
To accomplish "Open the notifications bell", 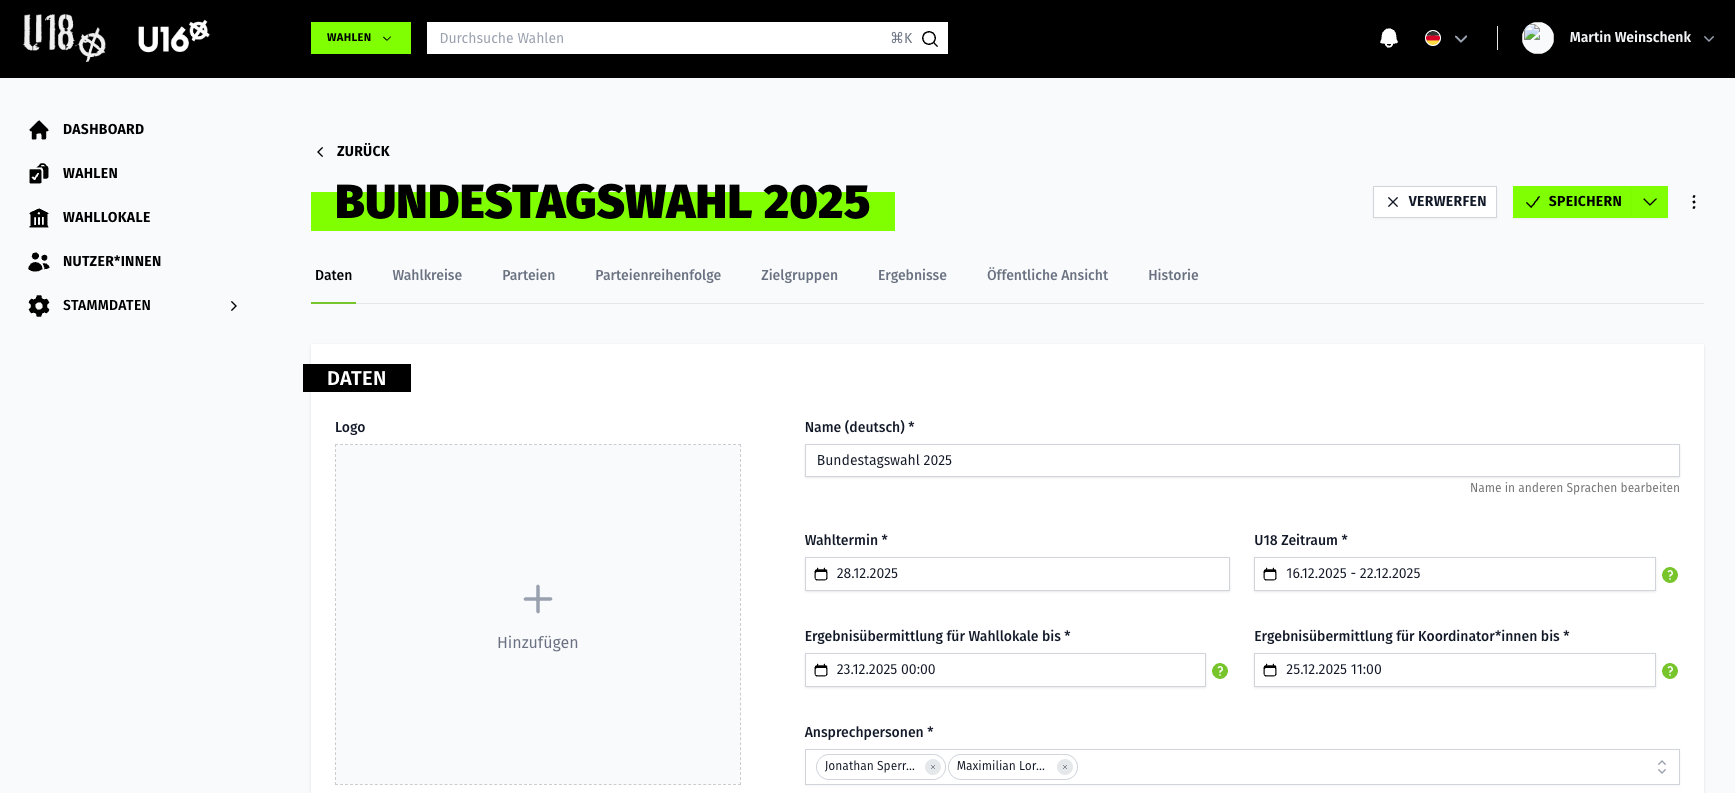I will [x=1388, y=38].
